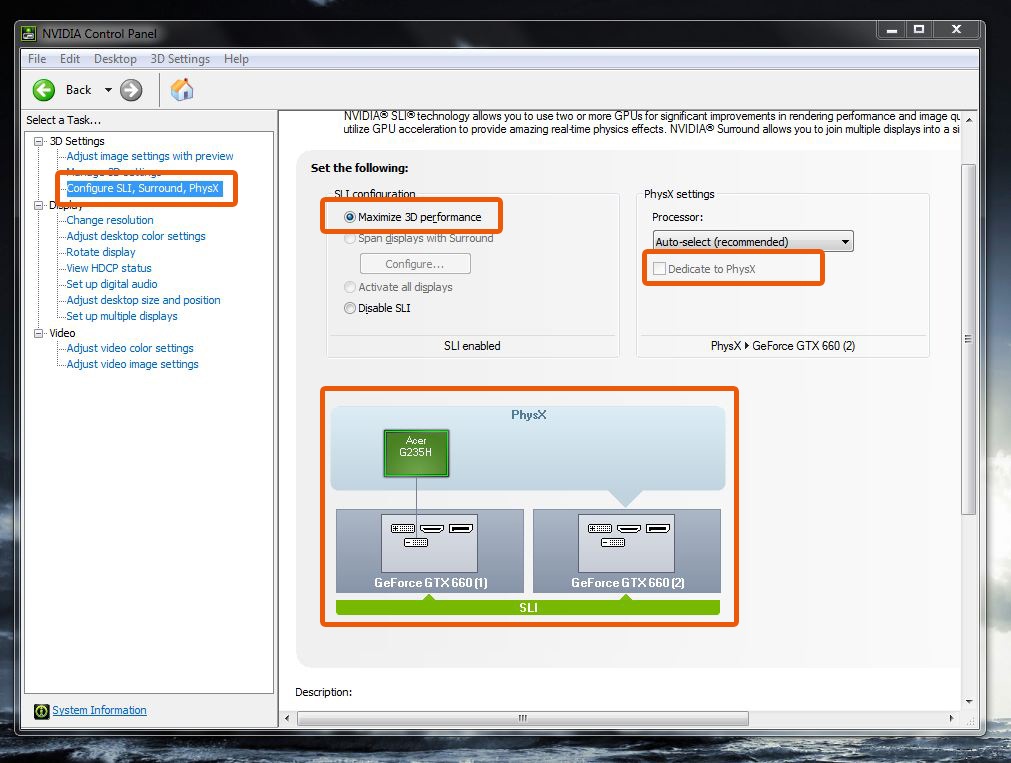Click the SLI enabled status text
The image size is (1011, 763).
tap(472, 346)
